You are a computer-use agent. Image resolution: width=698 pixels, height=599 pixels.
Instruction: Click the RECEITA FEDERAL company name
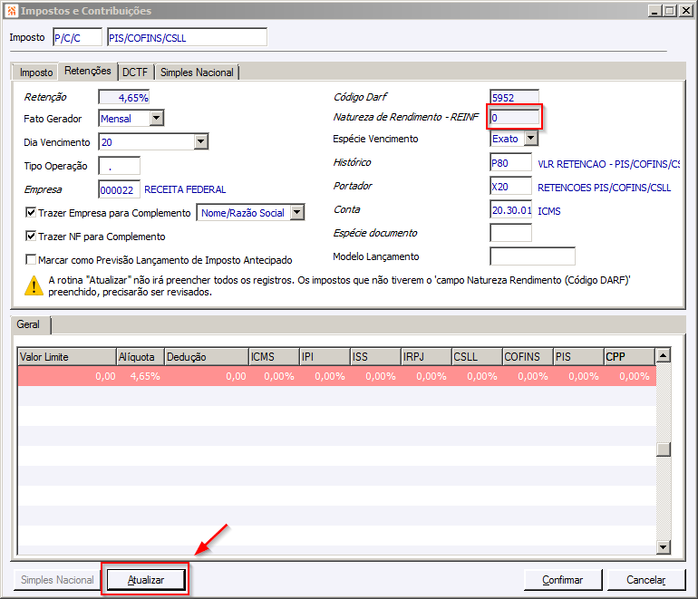click(185, 190)
